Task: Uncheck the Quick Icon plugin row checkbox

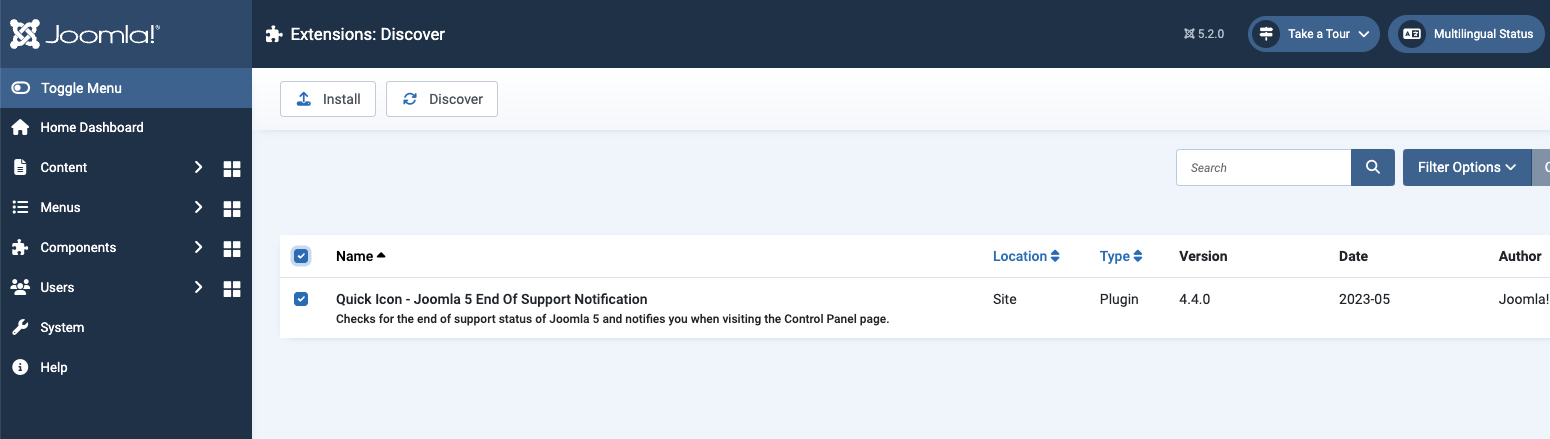Action: click(x=301, y=299)
